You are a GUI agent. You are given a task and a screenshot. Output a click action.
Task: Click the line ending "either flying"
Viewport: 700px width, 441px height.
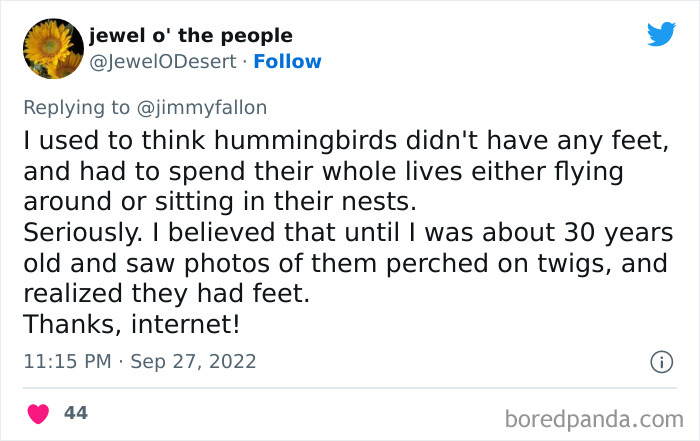click(322, 172)
